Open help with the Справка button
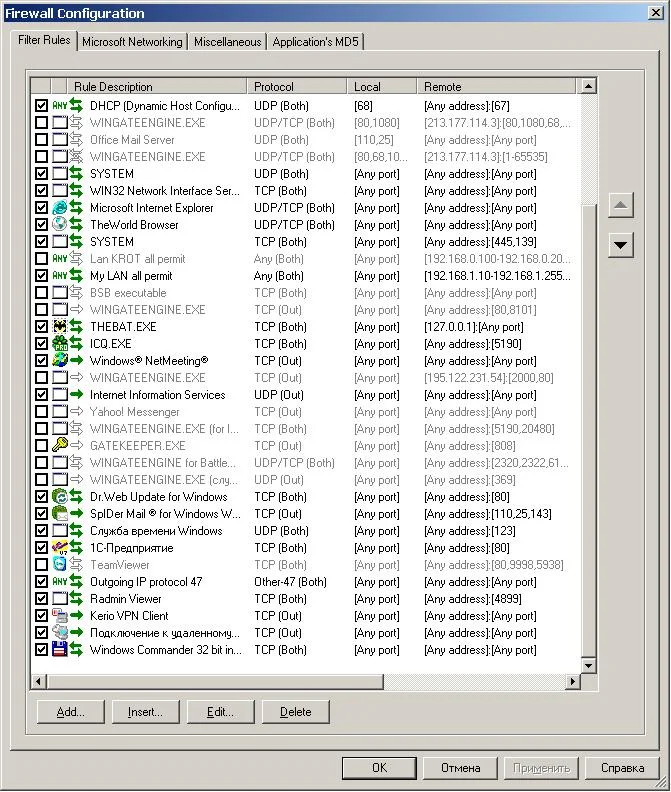Image resolution: width=671 pixels, height=792 pixels. 622,768
